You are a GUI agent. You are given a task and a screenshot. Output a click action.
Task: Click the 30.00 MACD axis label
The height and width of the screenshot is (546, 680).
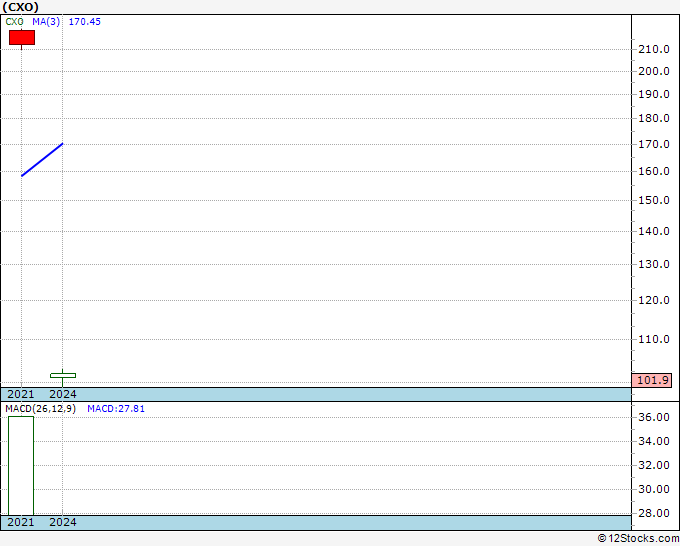[x=654, y=489]
